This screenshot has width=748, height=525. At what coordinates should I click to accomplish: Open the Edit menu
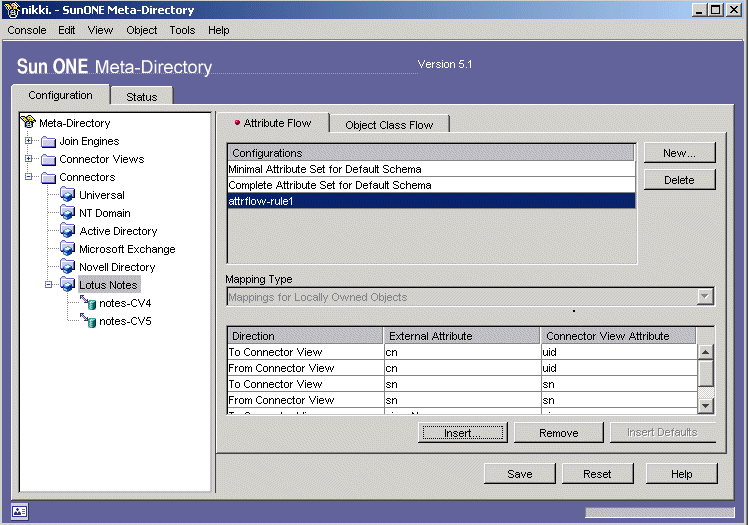click(67, 30)
